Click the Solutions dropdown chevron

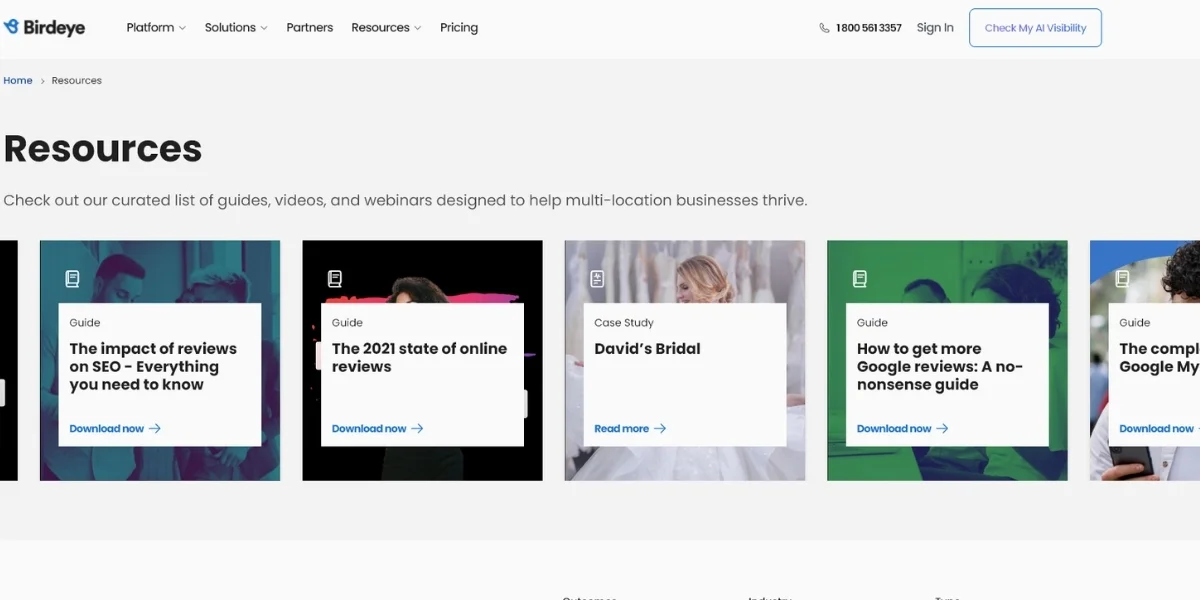(x=264, y=28)
